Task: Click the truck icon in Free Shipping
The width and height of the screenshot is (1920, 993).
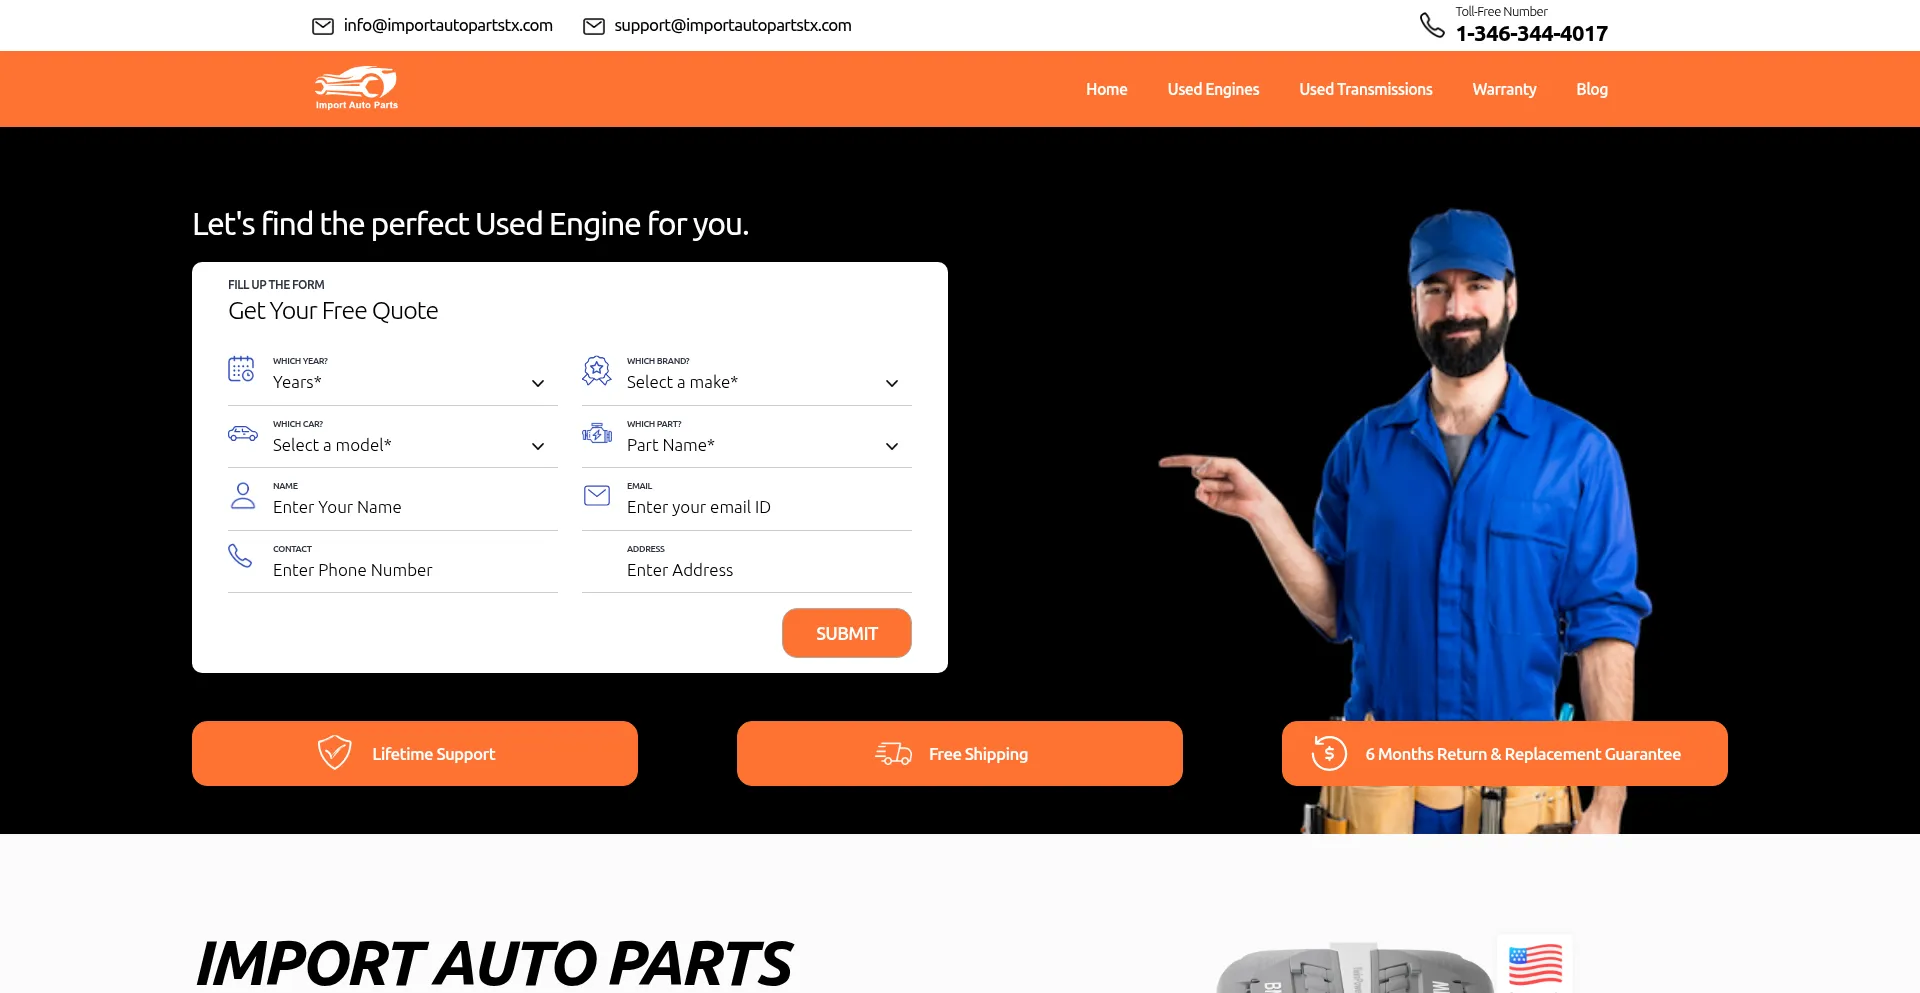Action: 893,753
